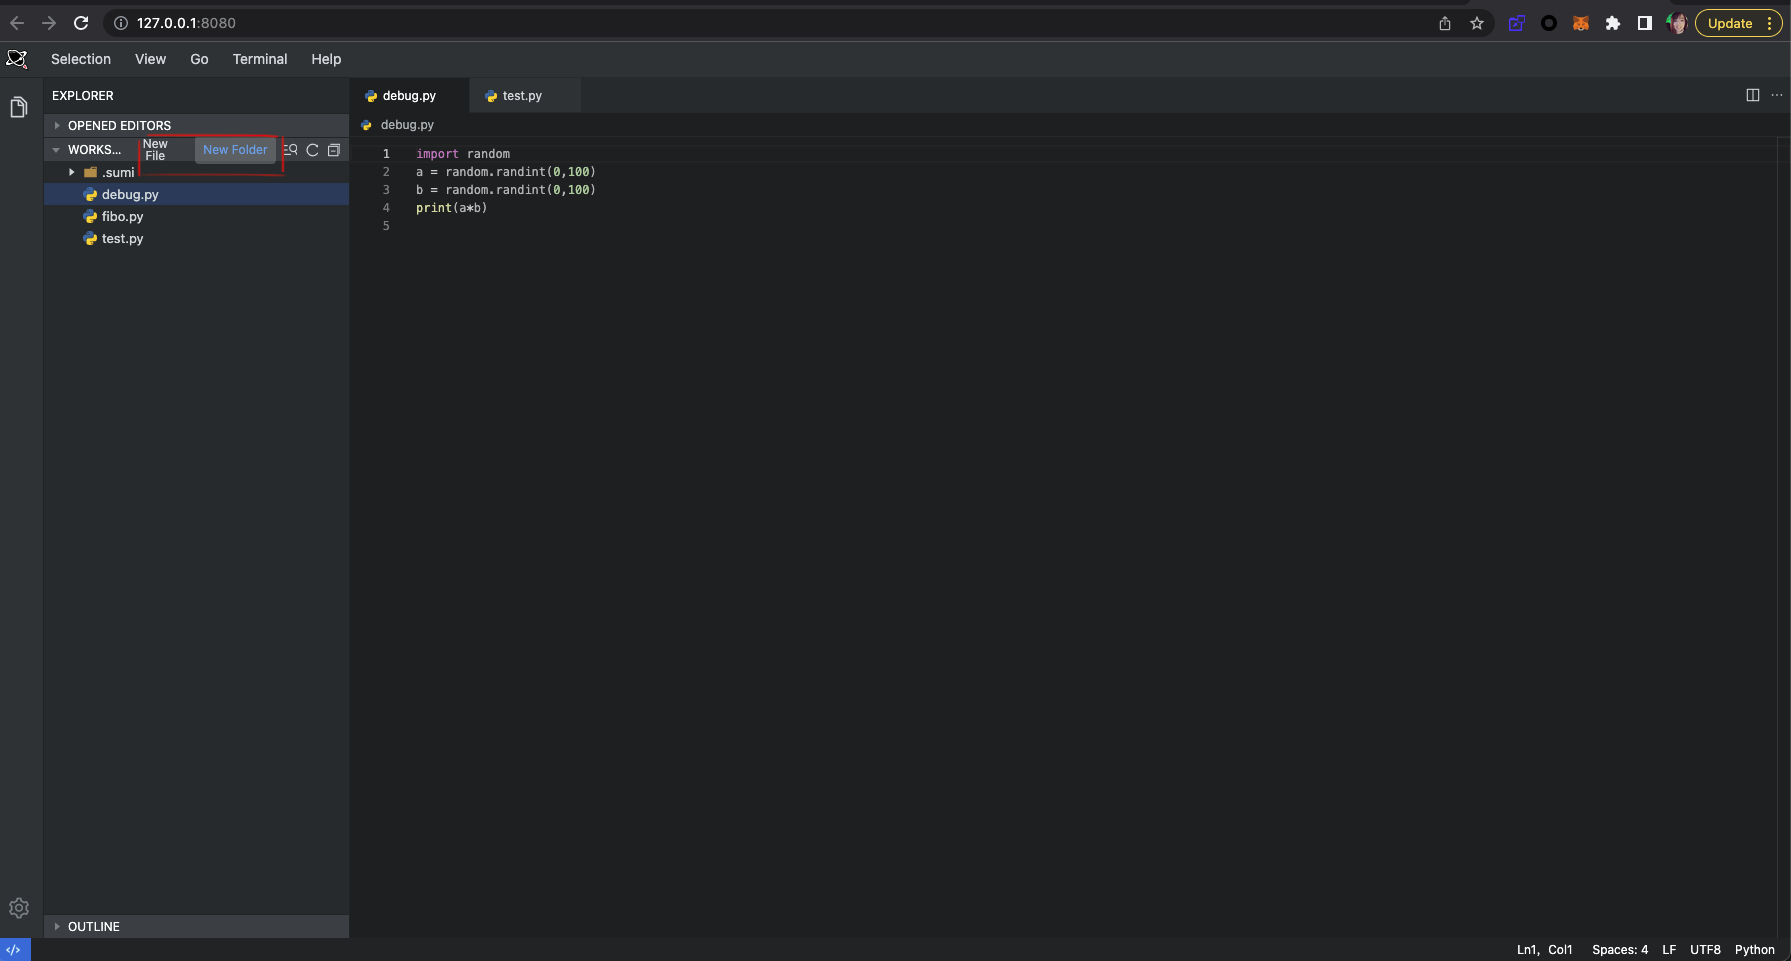Click the Update button in the browser
The height and width of the screenshot is (961, 1791).
1730,22
